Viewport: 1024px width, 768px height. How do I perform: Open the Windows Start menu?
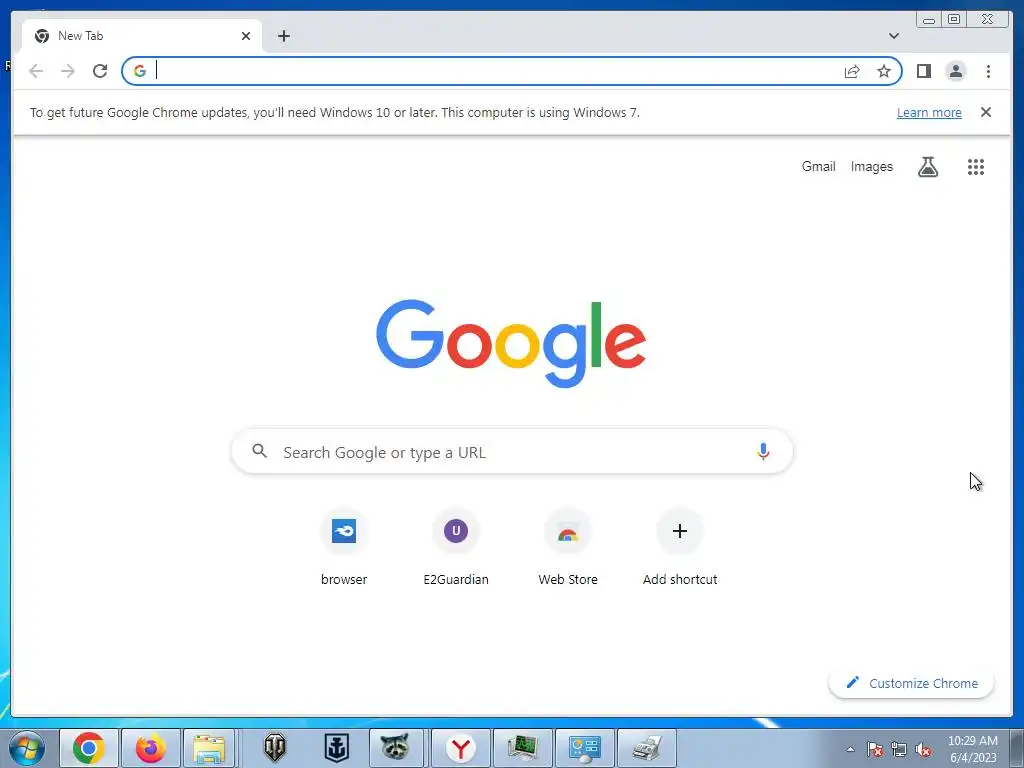click(27, 748)
